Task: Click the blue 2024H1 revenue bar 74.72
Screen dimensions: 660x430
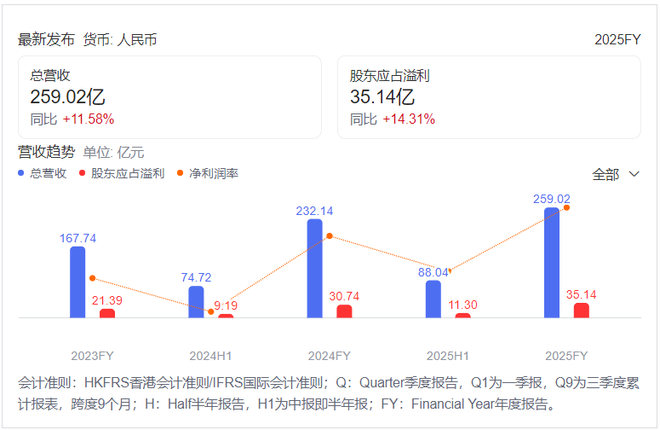Action: pyautogui.click(x=196, y=302)
